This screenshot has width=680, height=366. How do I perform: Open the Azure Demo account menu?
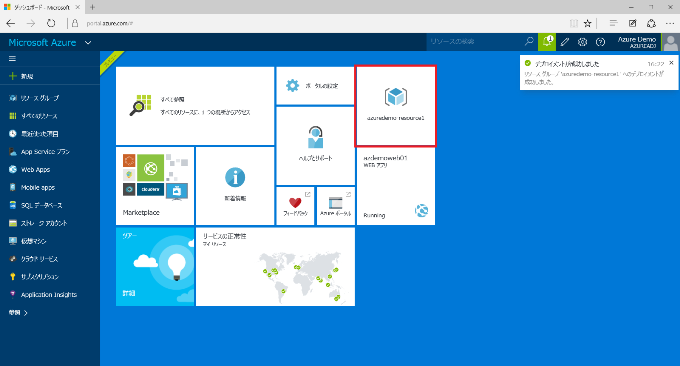(637, 42)
